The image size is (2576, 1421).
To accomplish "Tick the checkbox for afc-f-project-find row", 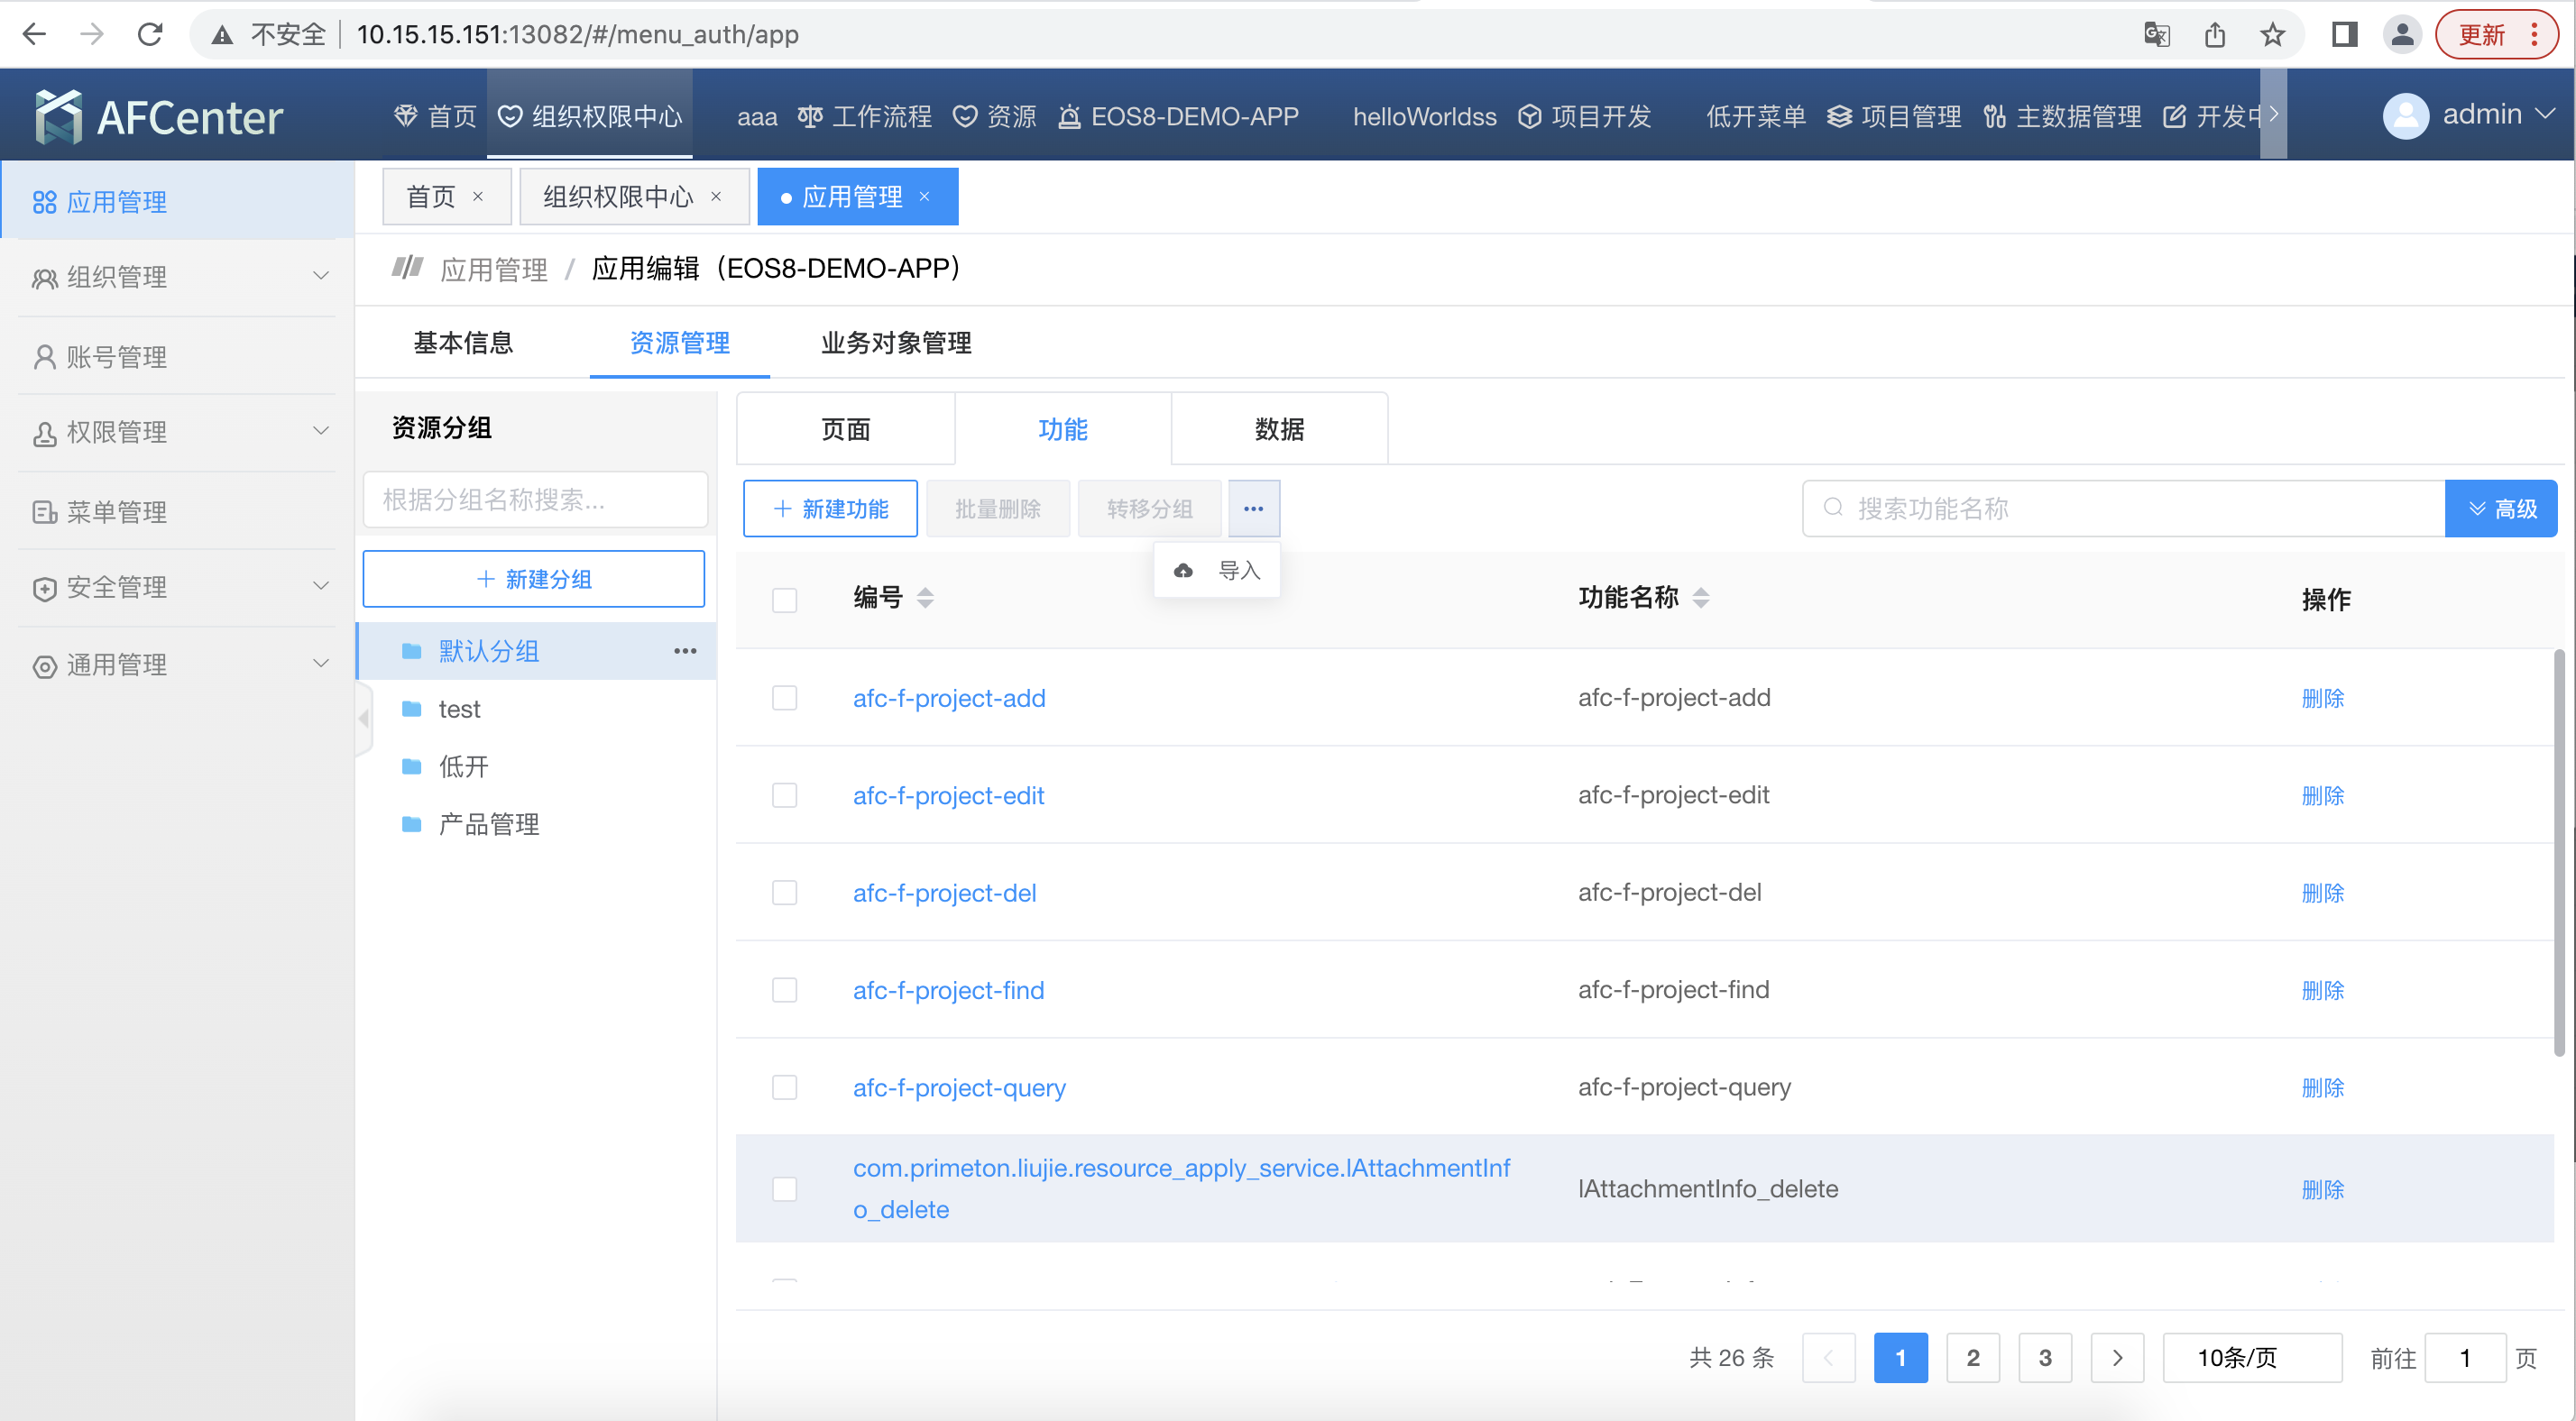I will [x=784, y=990].
